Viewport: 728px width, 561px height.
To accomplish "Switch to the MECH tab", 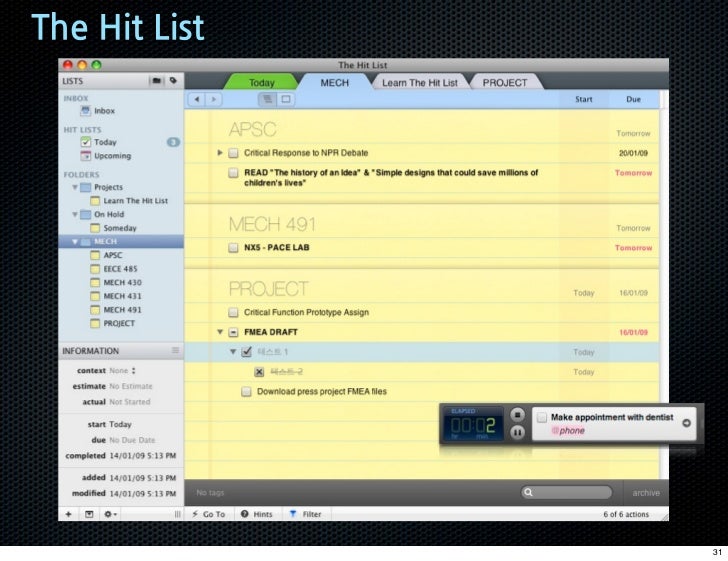I will (x=334, y=82).
